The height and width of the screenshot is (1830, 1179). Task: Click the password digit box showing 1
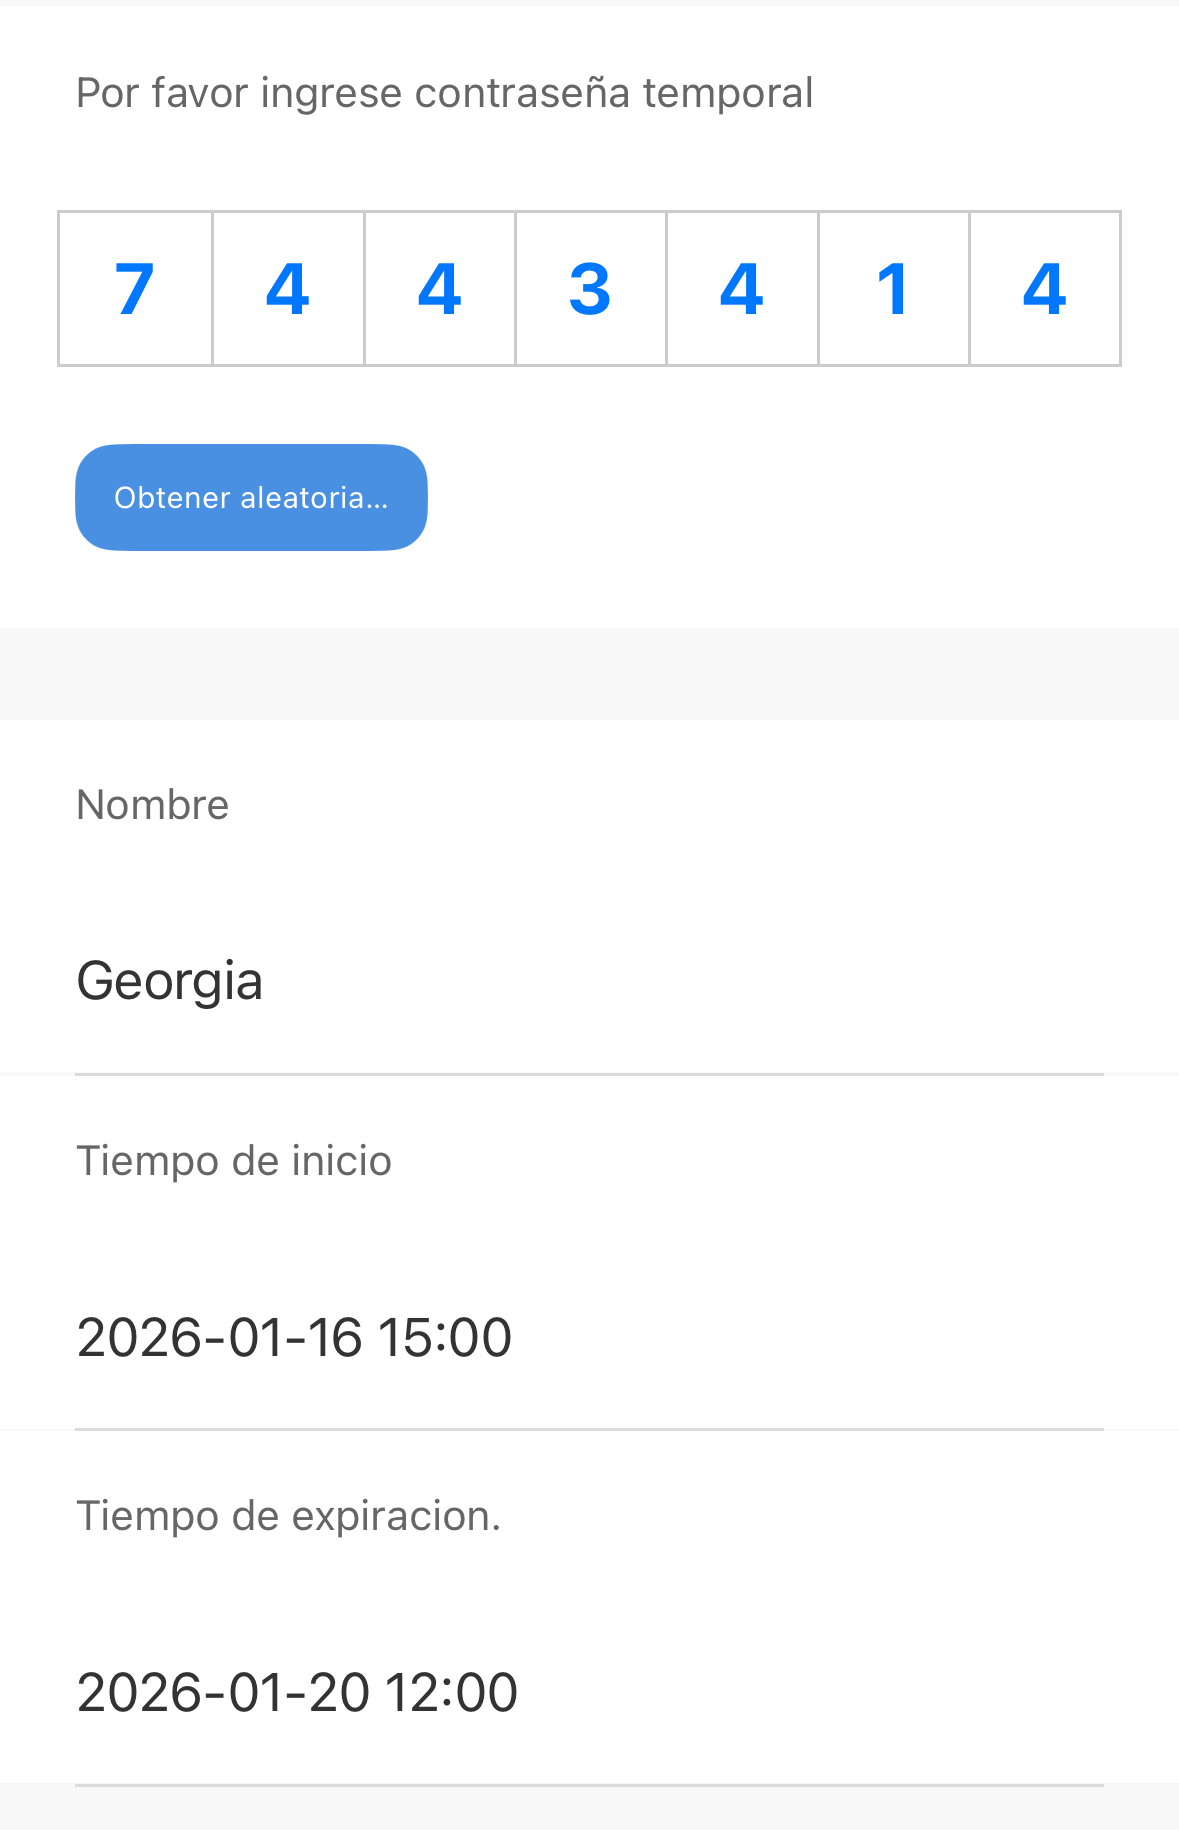[893, 289]
